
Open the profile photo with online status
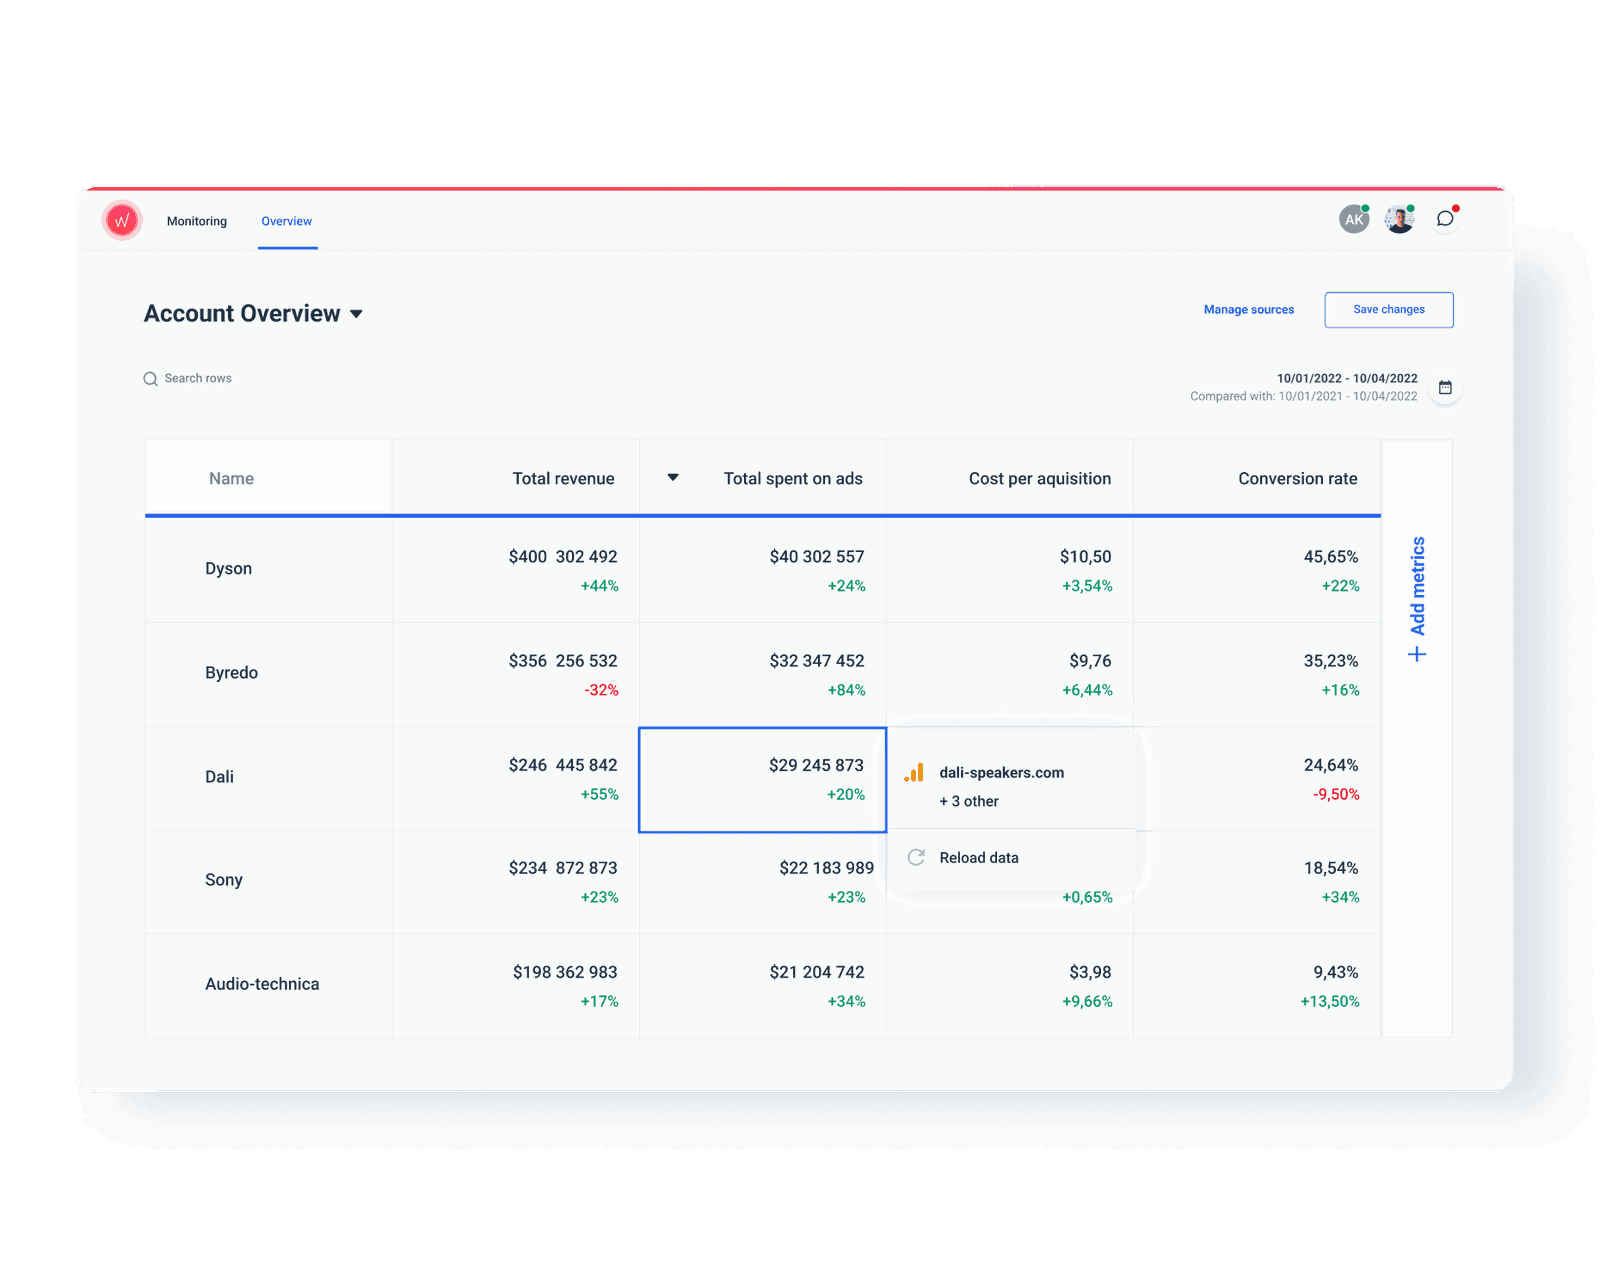pos(1399,218)
